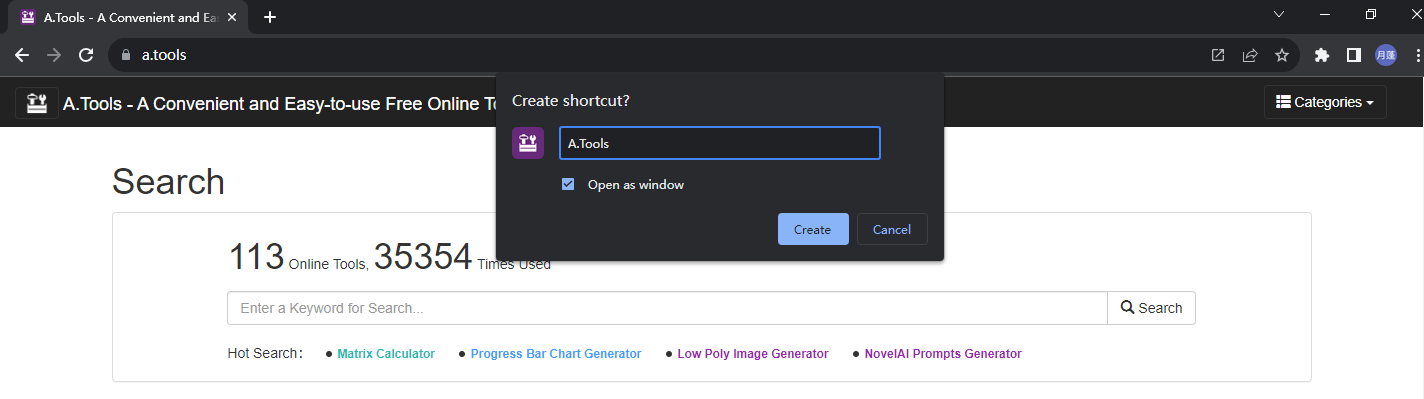Viewport: 1424px width, 399px height.
Task: Minimize the Chrome window
Action: tap(1325, 14)
